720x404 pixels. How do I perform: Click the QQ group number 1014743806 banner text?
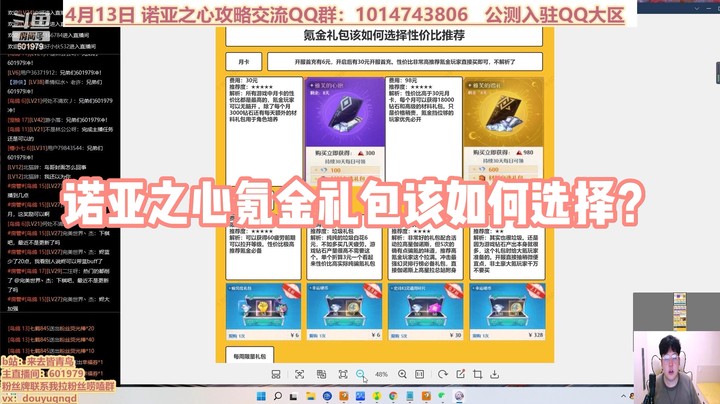(411, 15)
